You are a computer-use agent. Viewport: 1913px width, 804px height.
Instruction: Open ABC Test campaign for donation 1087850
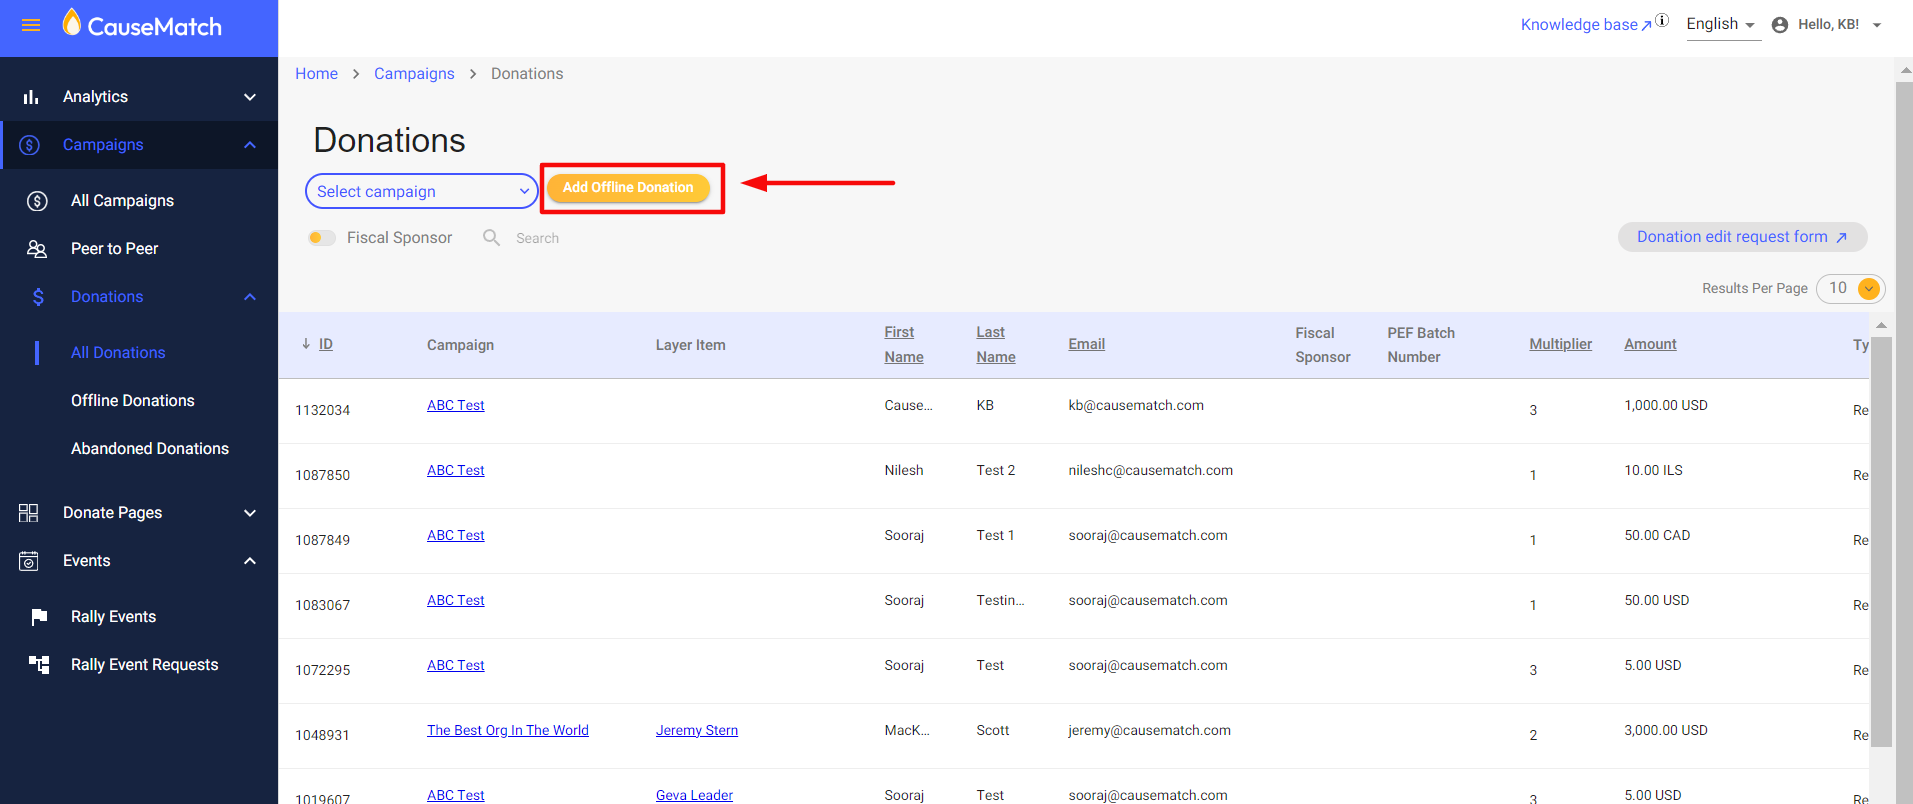(x=455, y=470)
